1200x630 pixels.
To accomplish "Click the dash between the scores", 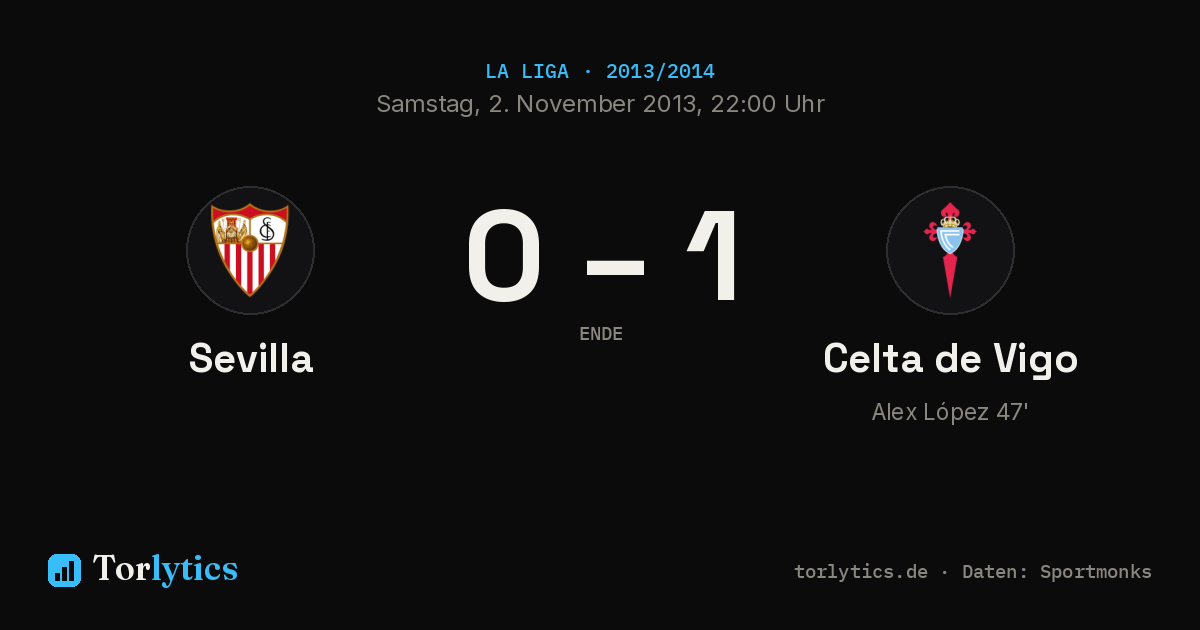I will pos(615,266).
